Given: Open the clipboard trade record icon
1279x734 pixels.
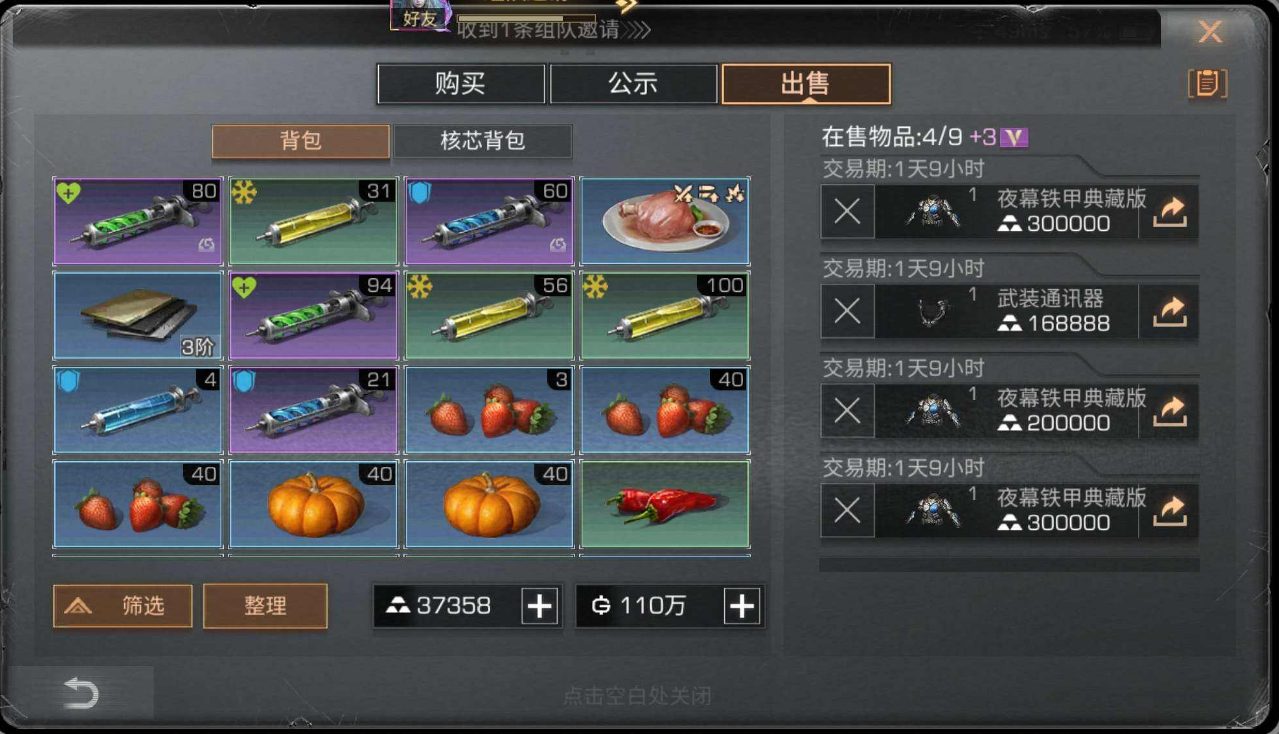Looking at the screenshot, I should click(1207, 84).
